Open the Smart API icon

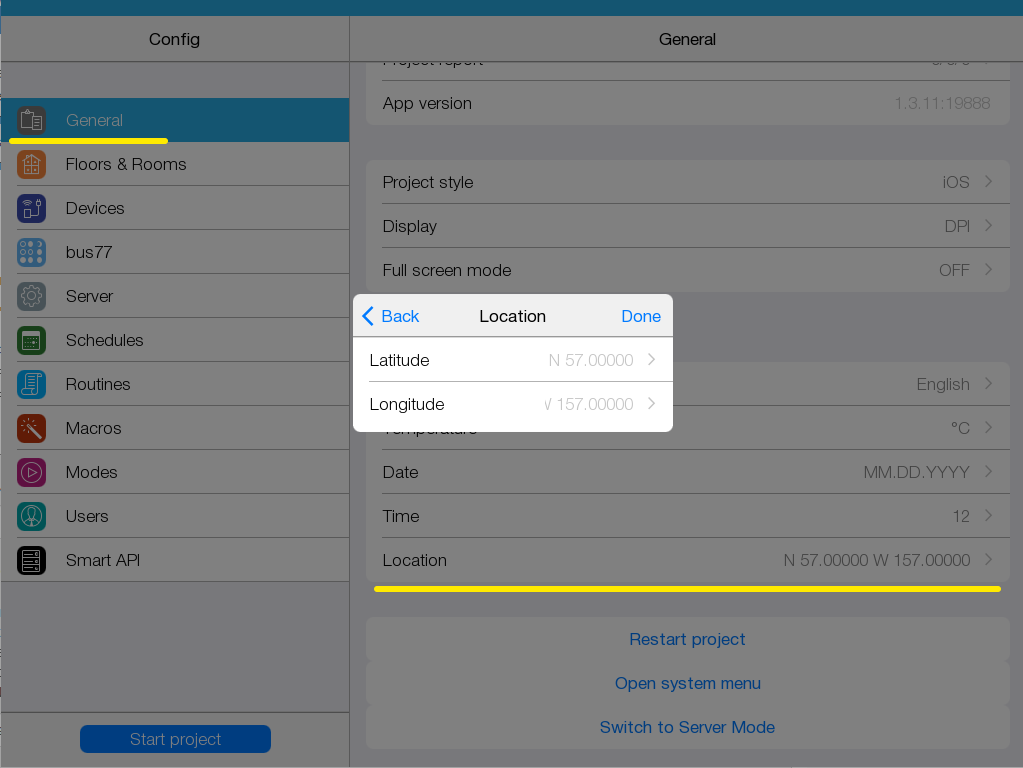coord(31,560)
